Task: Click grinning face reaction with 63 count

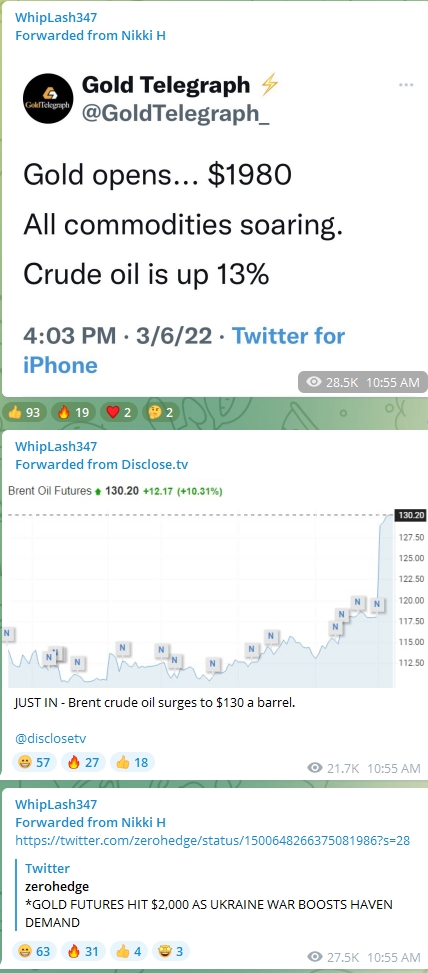Action: coord(35,951)
